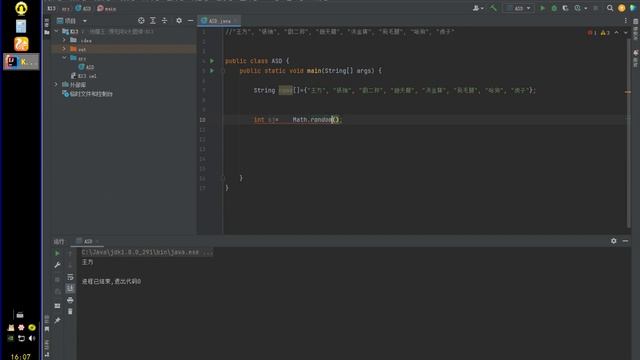Click the orange round updates icon
The height and width of the screenshot is (360, 640).
click(622, 8)
